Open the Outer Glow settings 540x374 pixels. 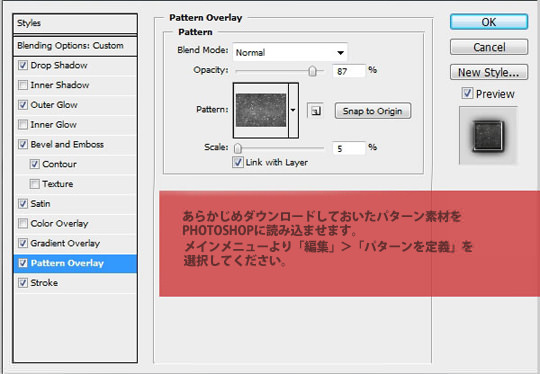54,105
